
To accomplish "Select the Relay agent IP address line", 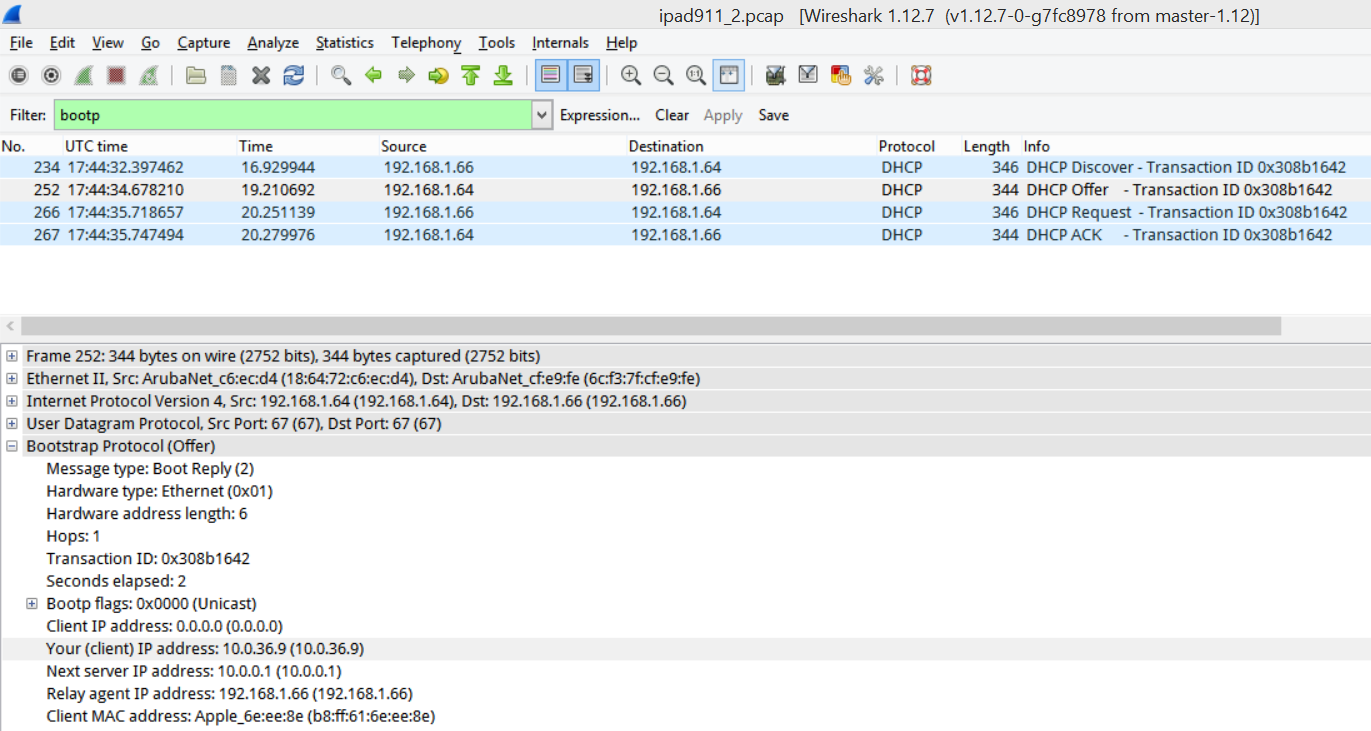I will [x=229, y=694].
